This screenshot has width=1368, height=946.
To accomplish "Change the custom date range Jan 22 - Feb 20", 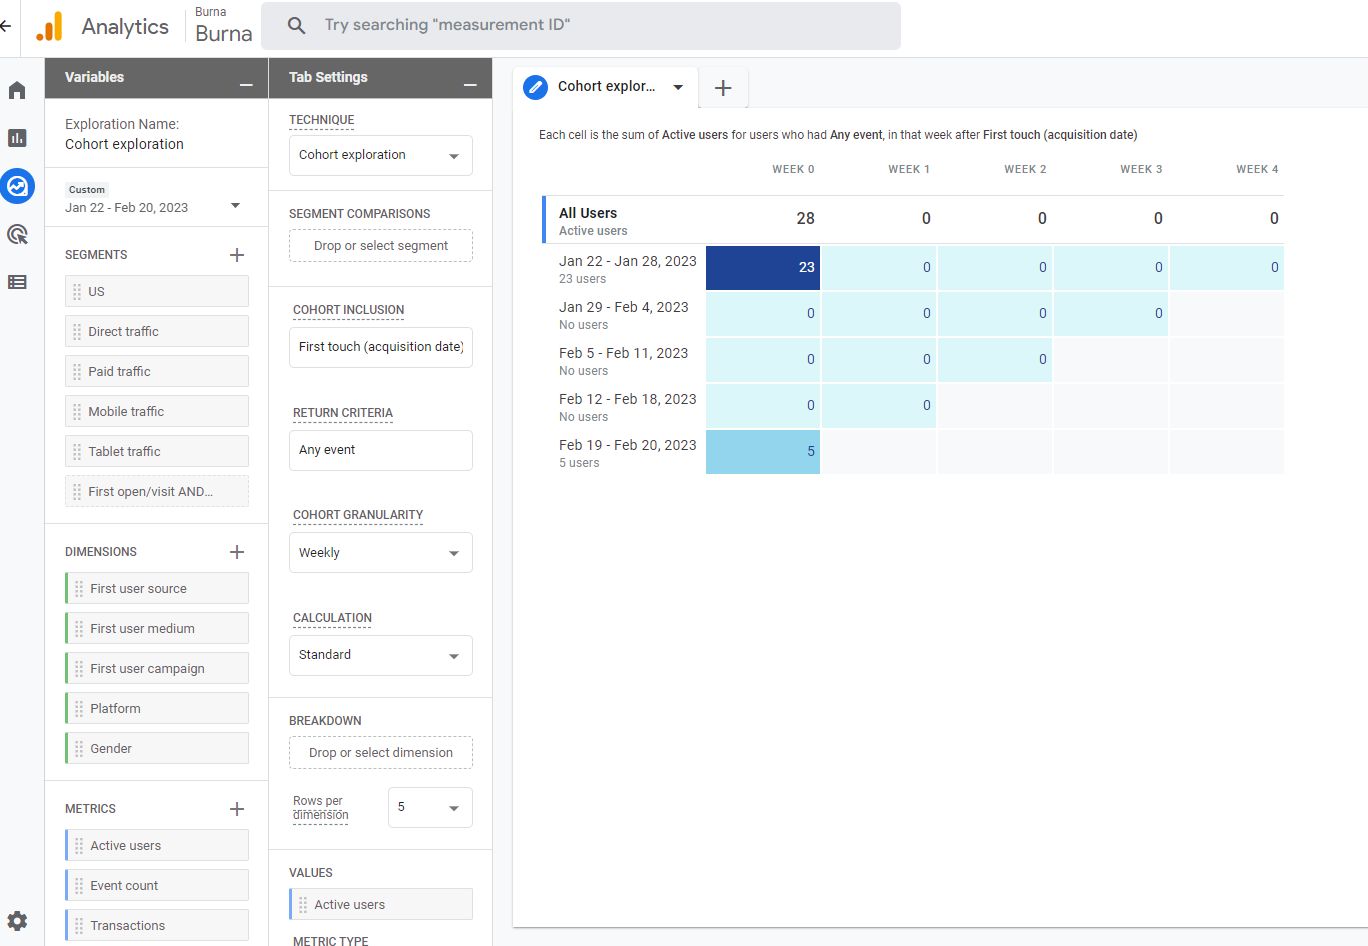I will tap(153, 207).
